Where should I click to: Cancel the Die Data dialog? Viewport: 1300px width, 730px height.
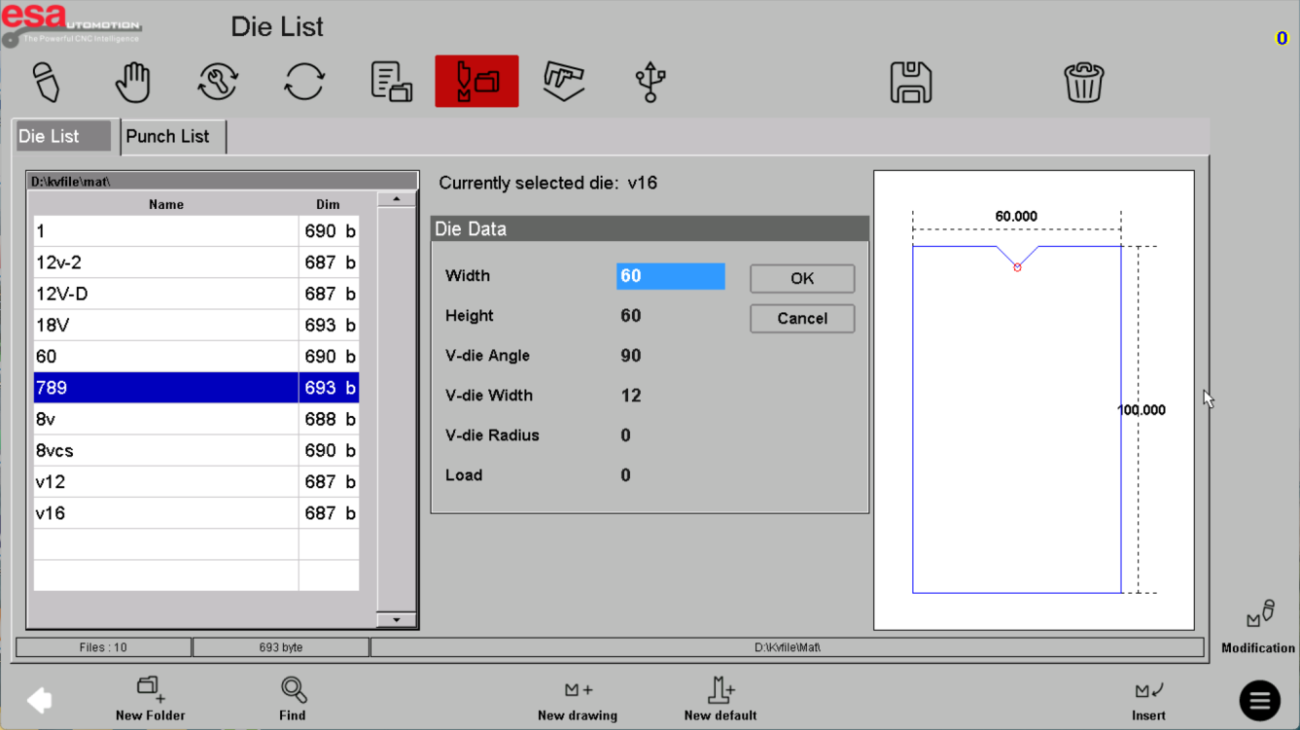coord(802,319)
